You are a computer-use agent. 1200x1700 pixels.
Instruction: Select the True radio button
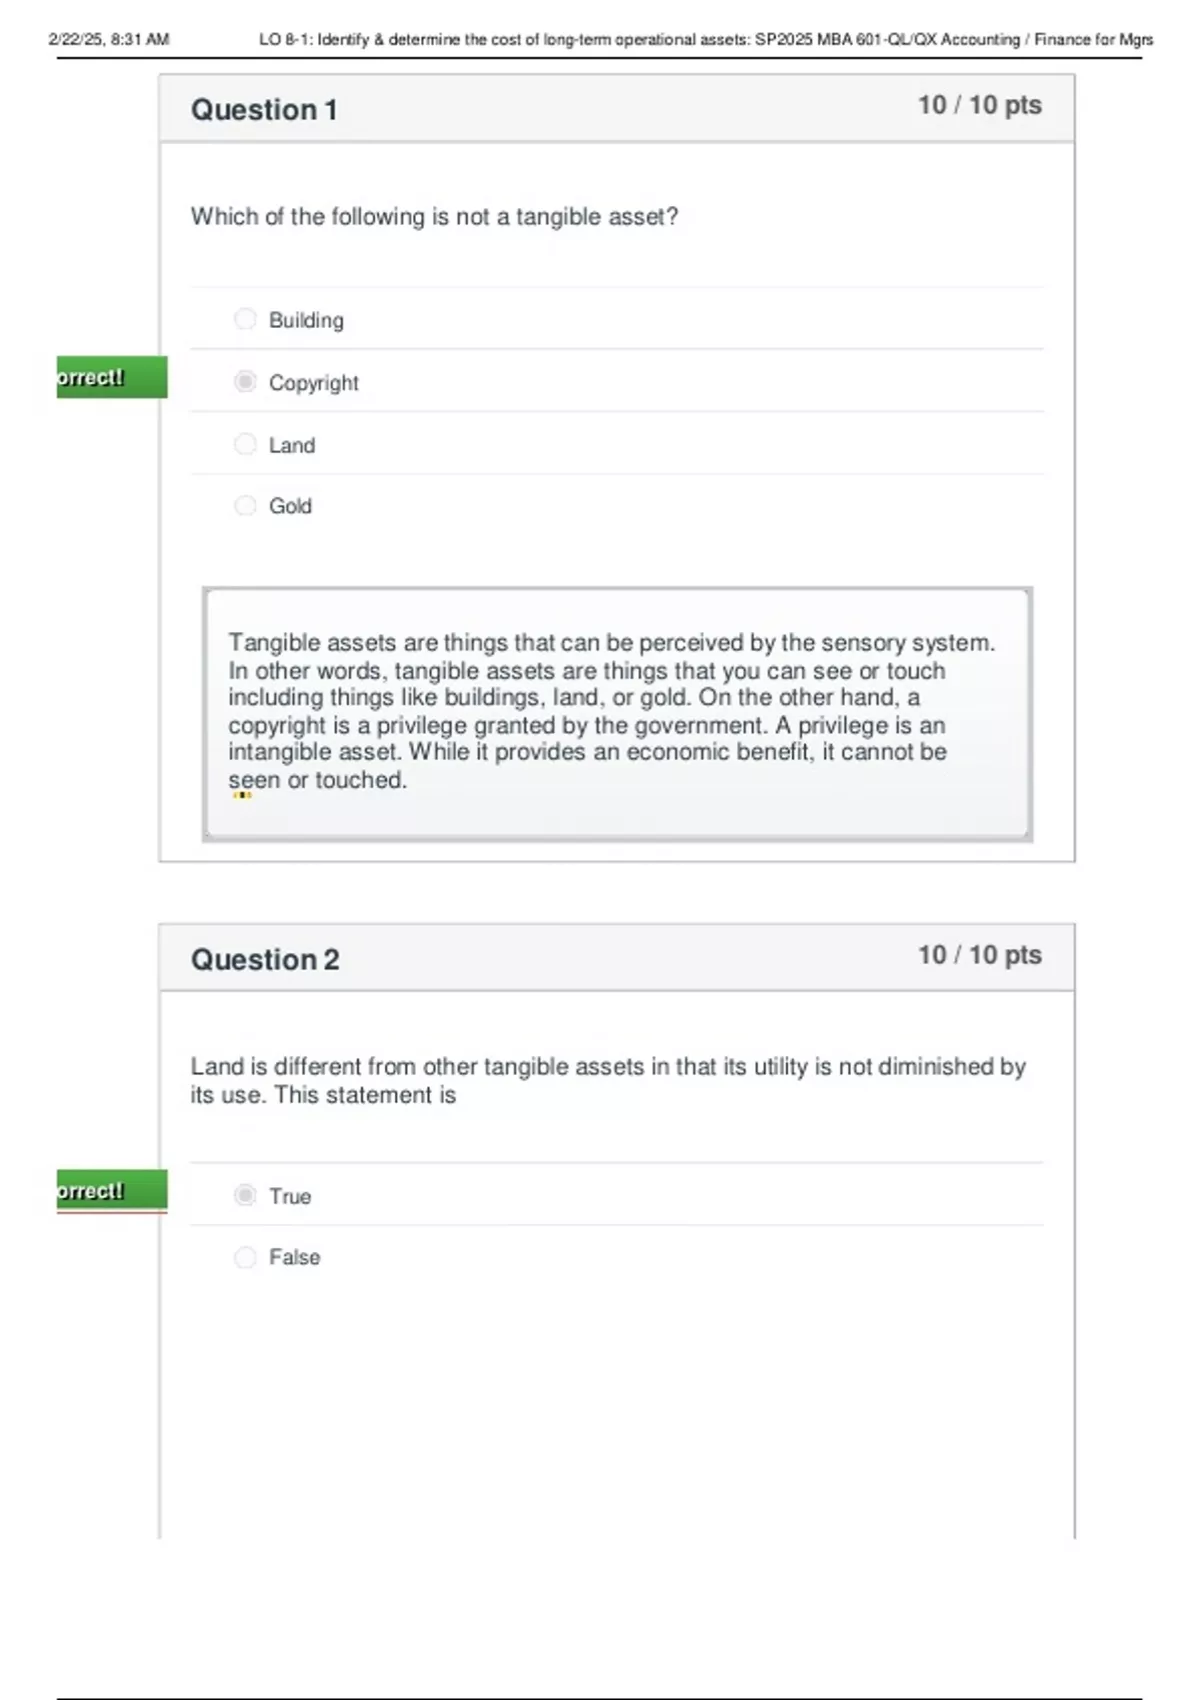coord(245,1195)
